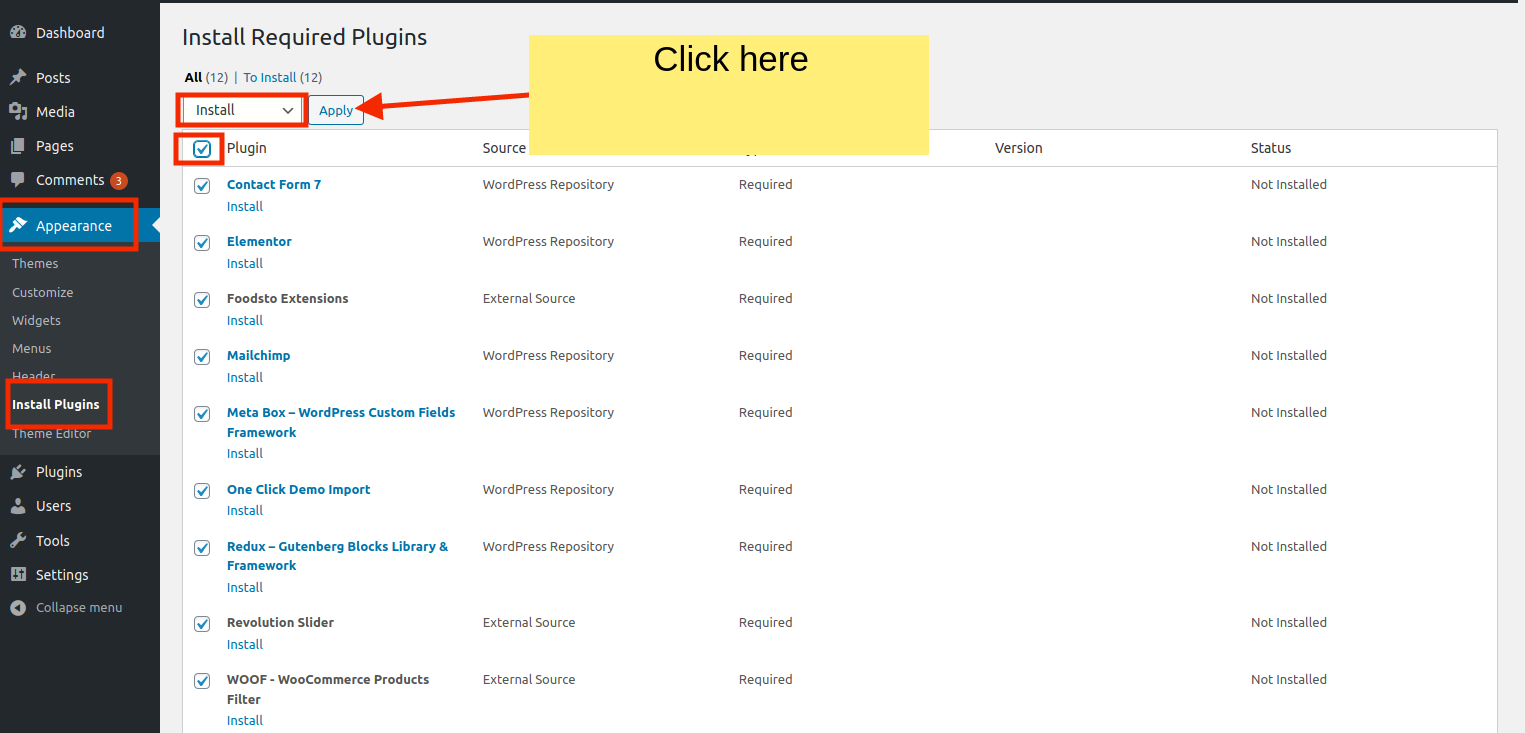1525x733 pixels.
Task: Open the Customize submenu item
Action: click(43, 293)
